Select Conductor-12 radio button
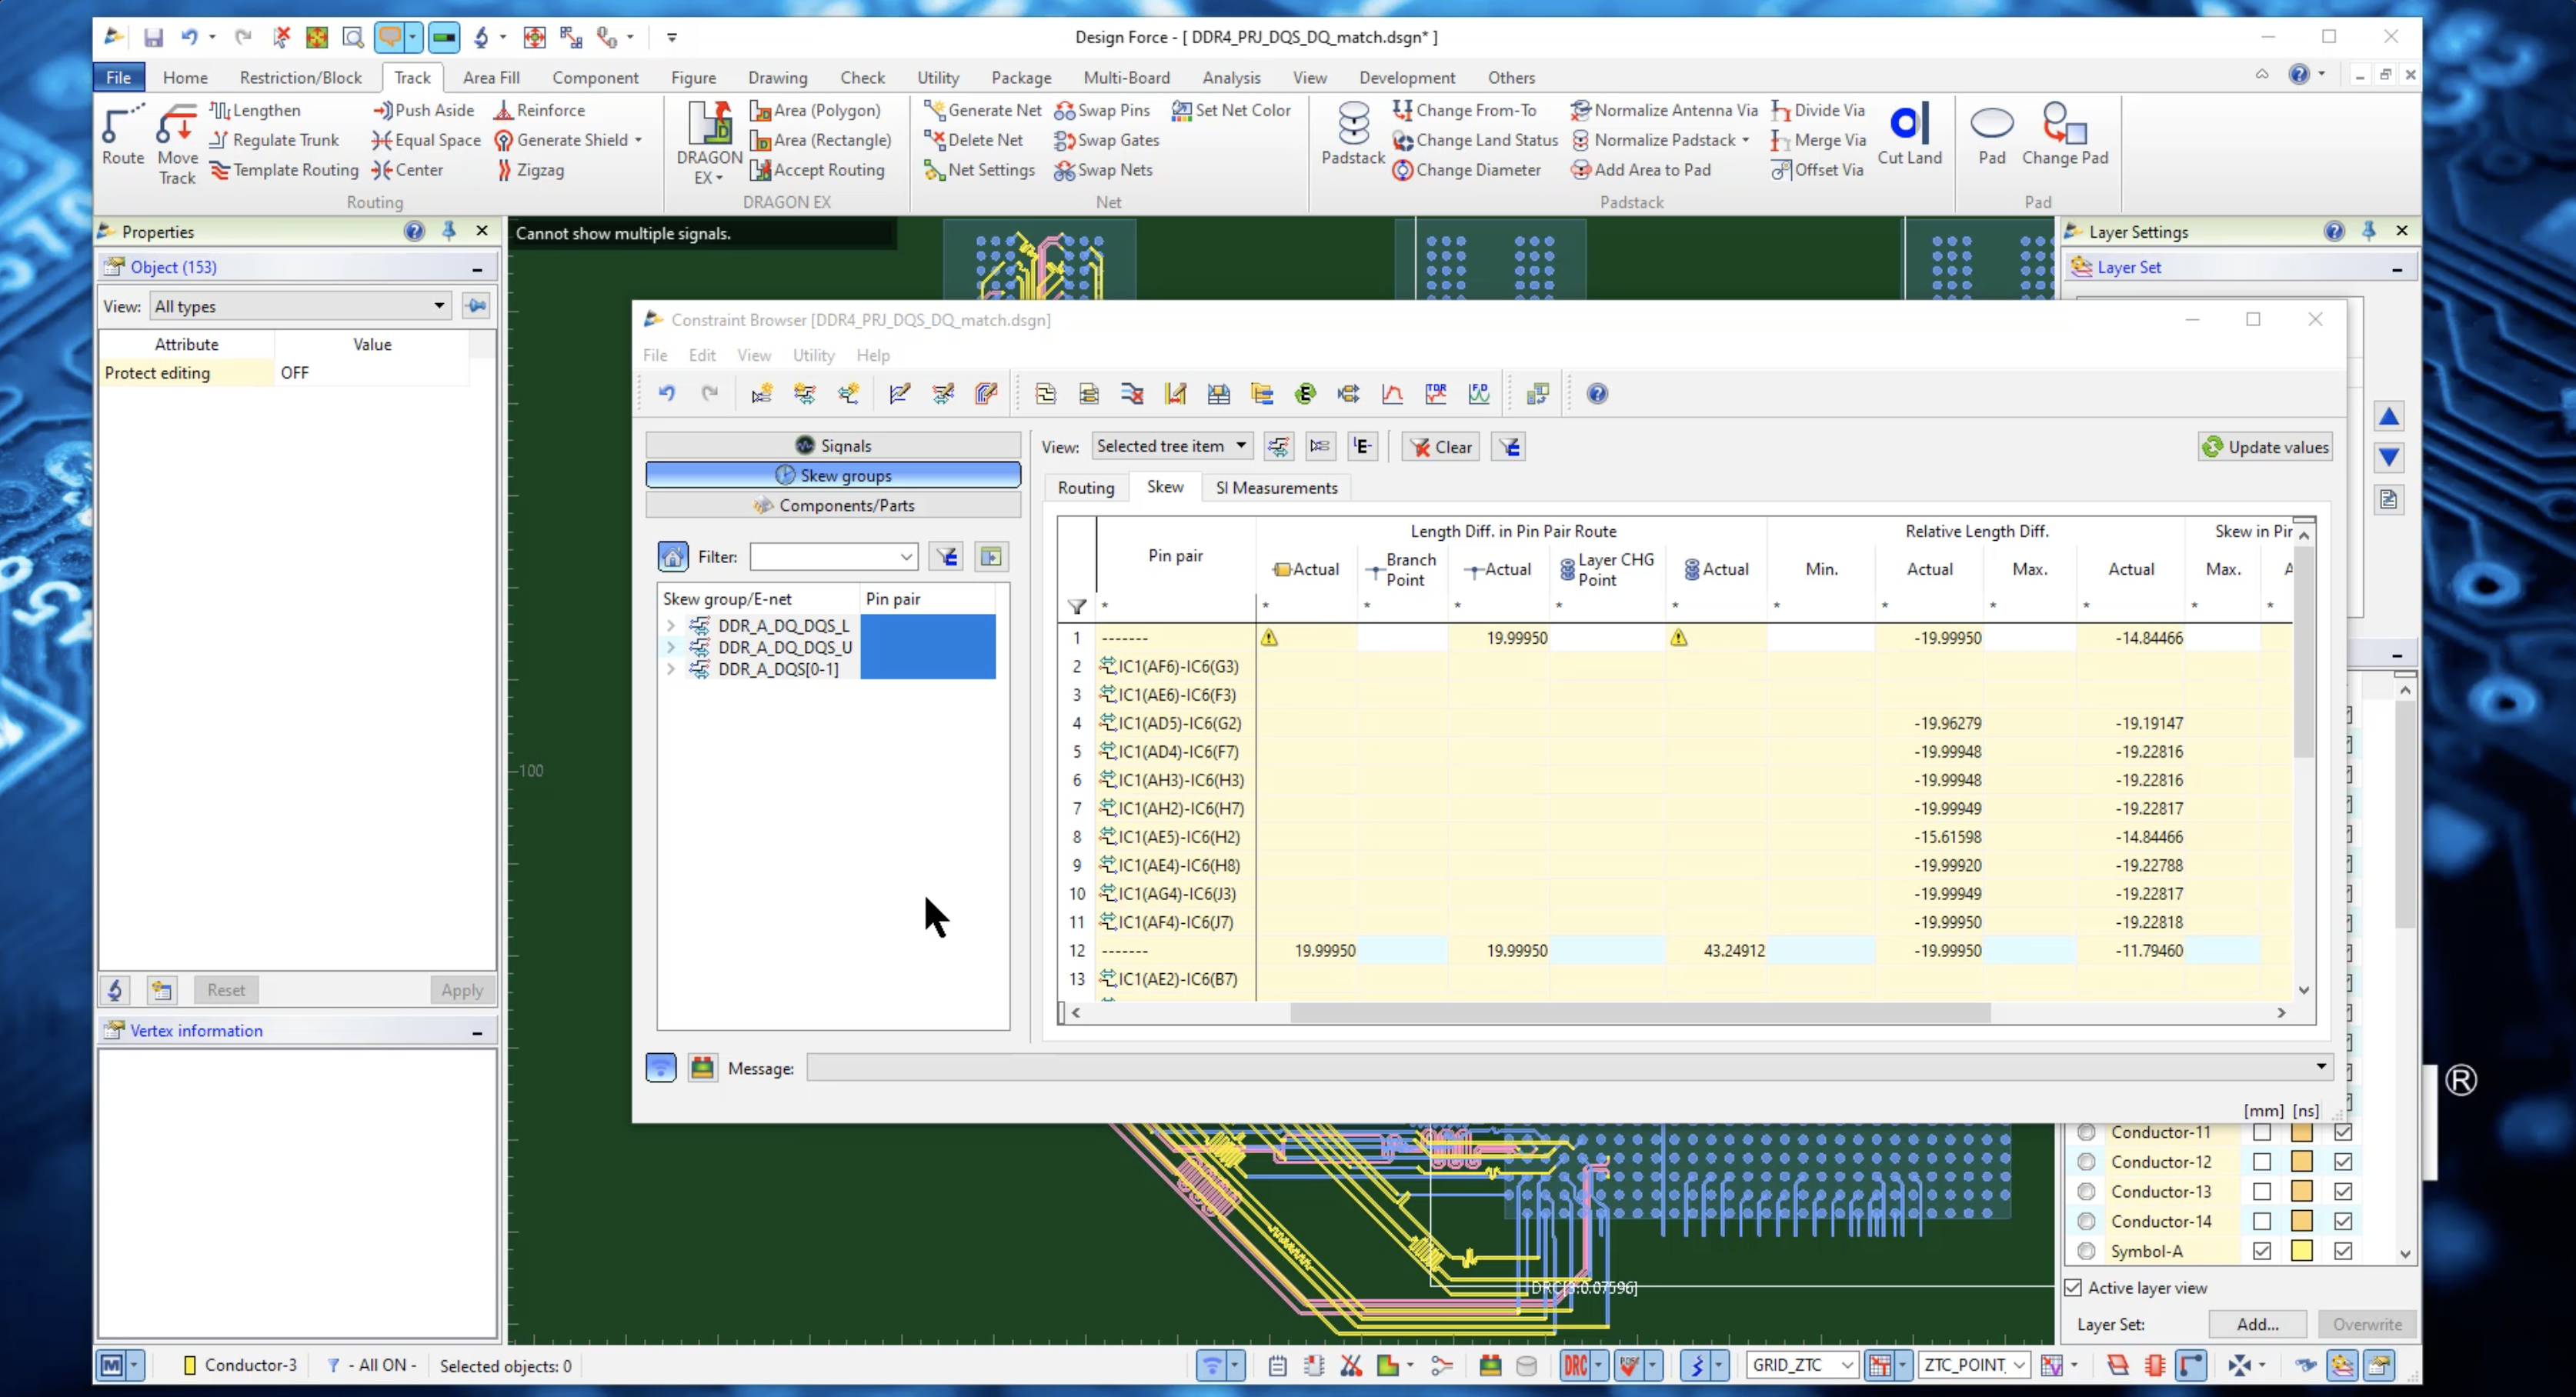2576x1397 pixels. coord(2086,1162)
